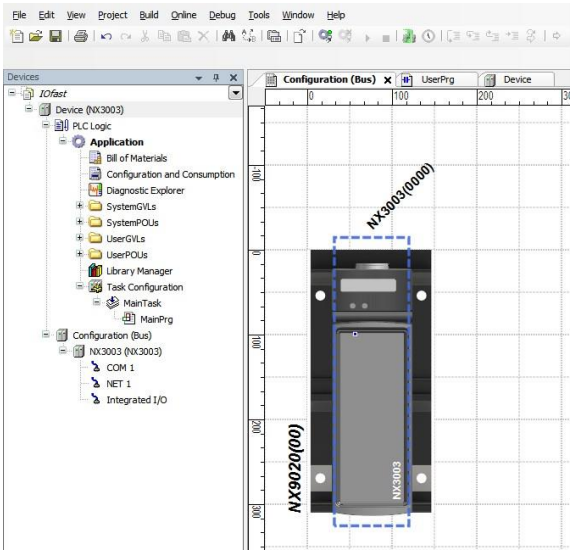Click the New project toolbar icon
The width and height of the screenshot is (574, 556).
(x=16, y=36)
